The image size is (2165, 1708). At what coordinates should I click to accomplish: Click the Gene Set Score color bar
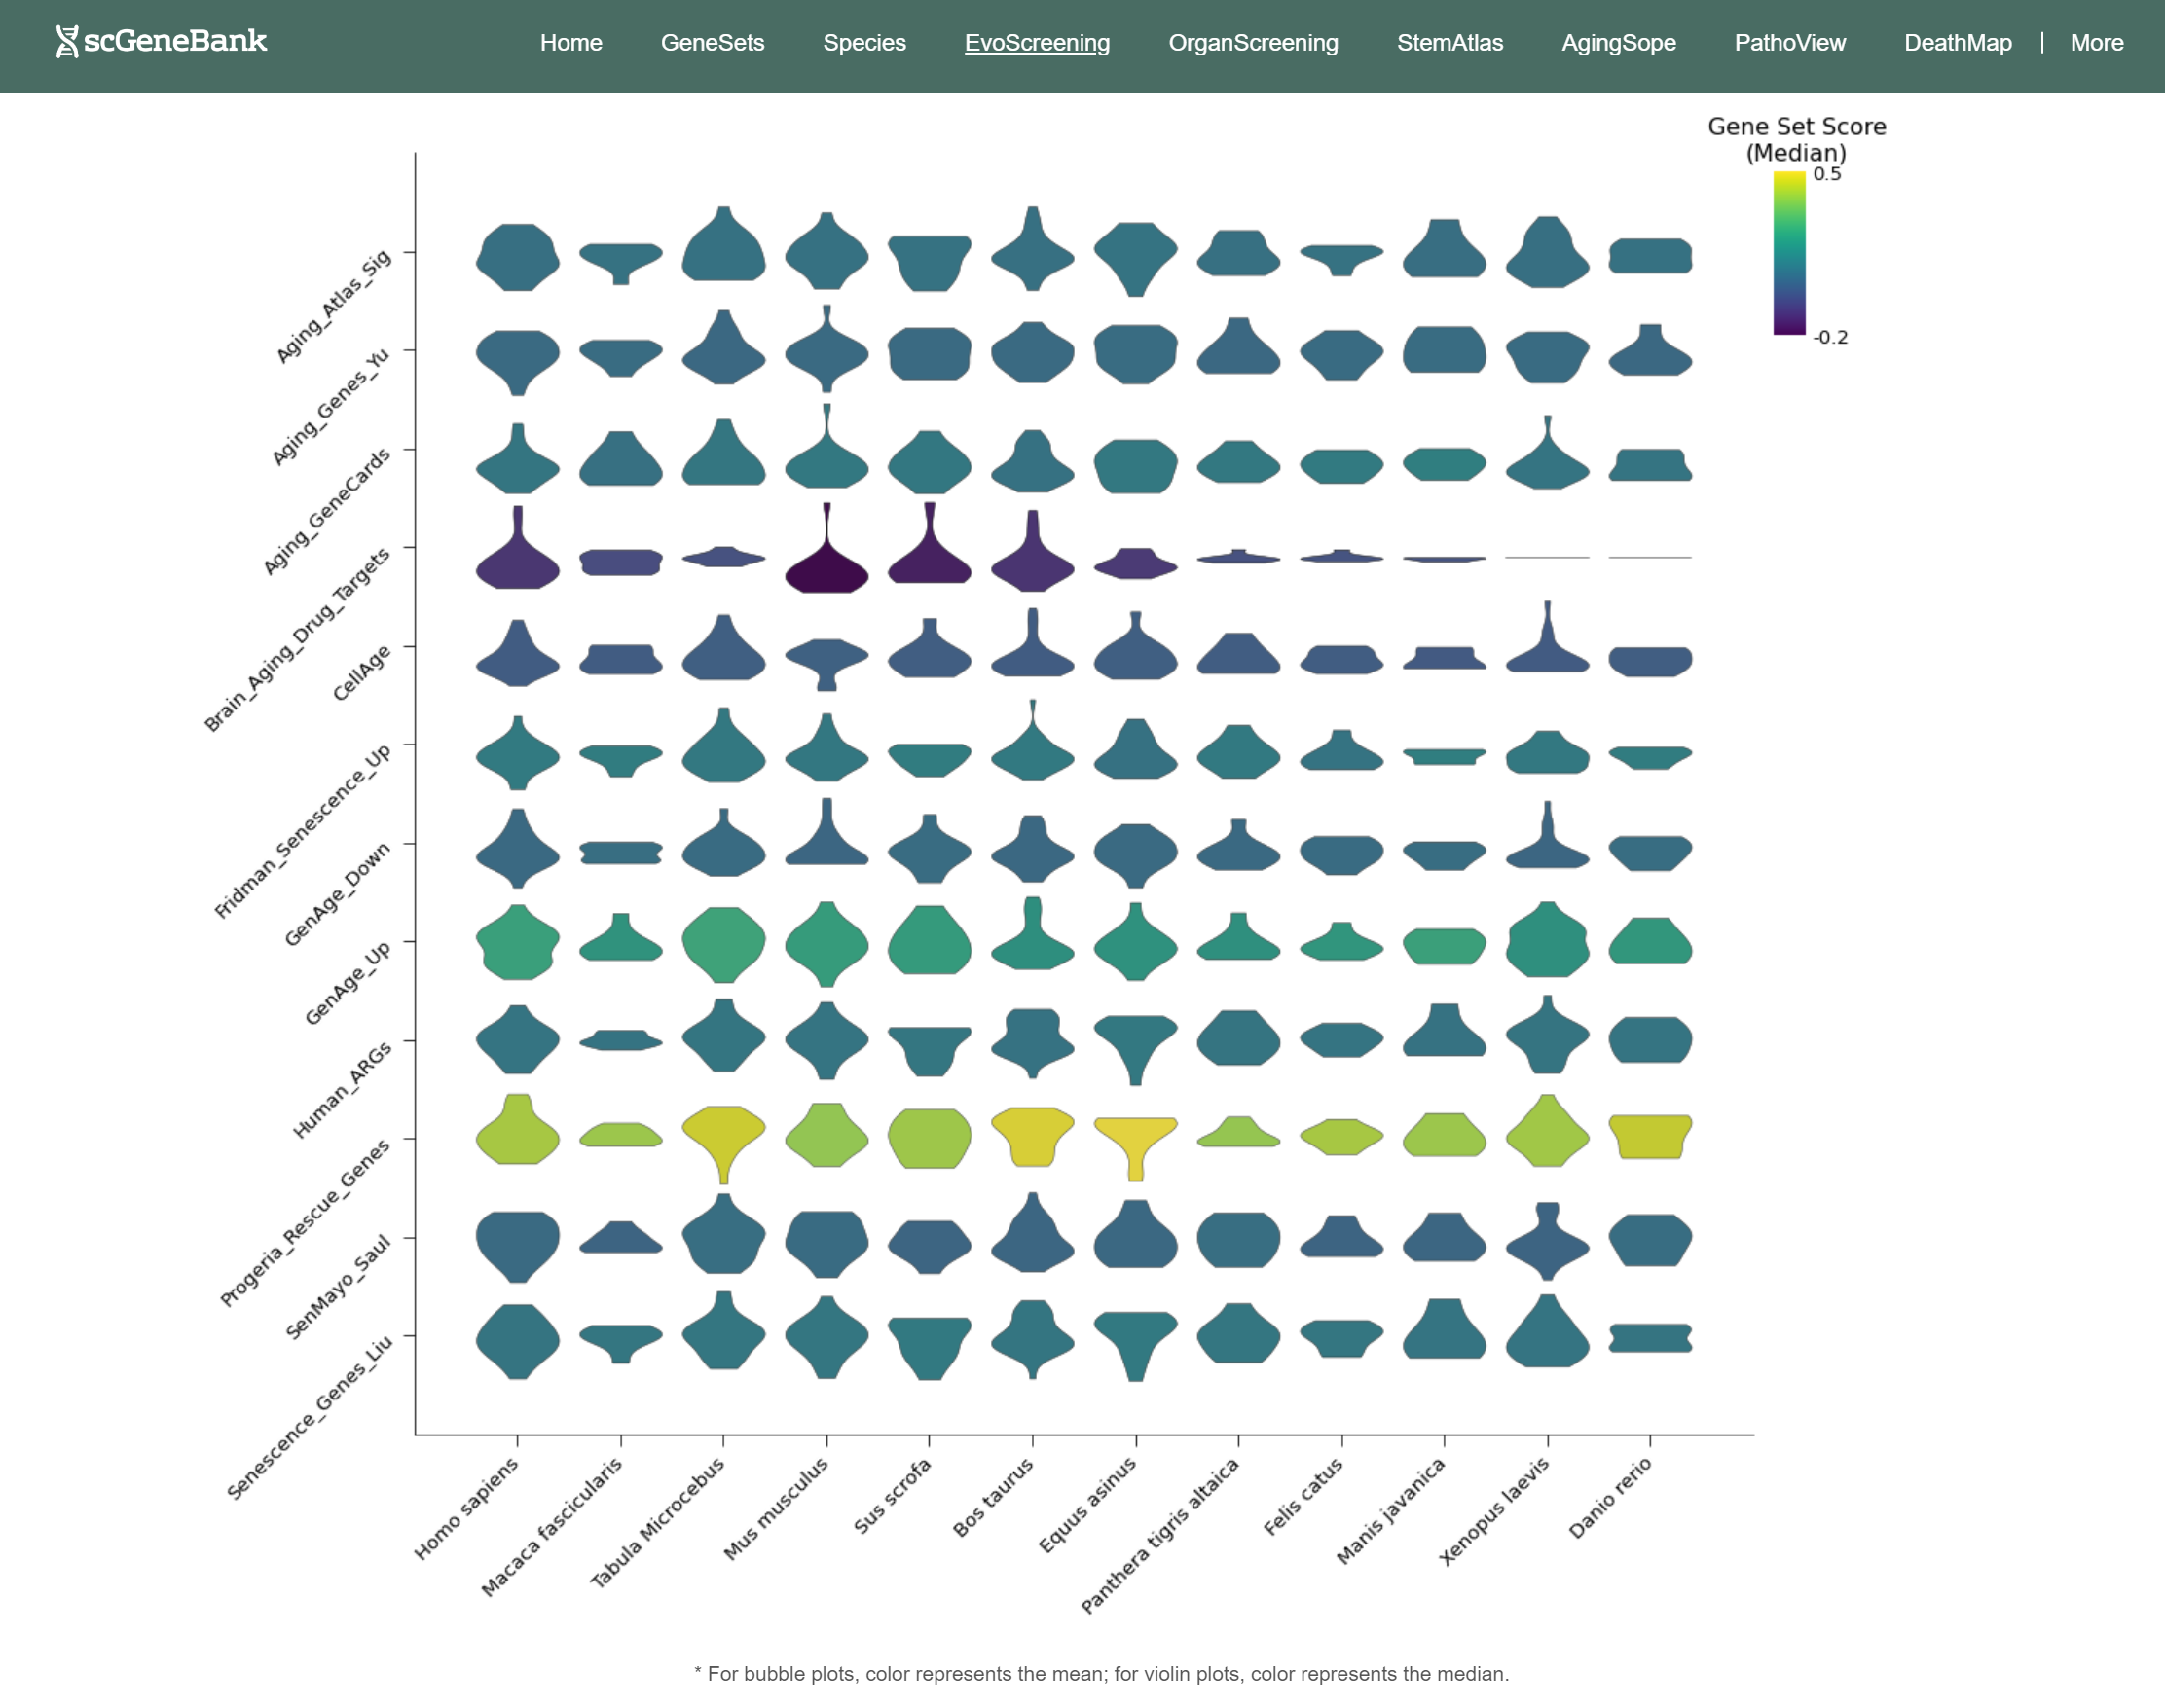pyautogui.click(x=1788, y=253)
